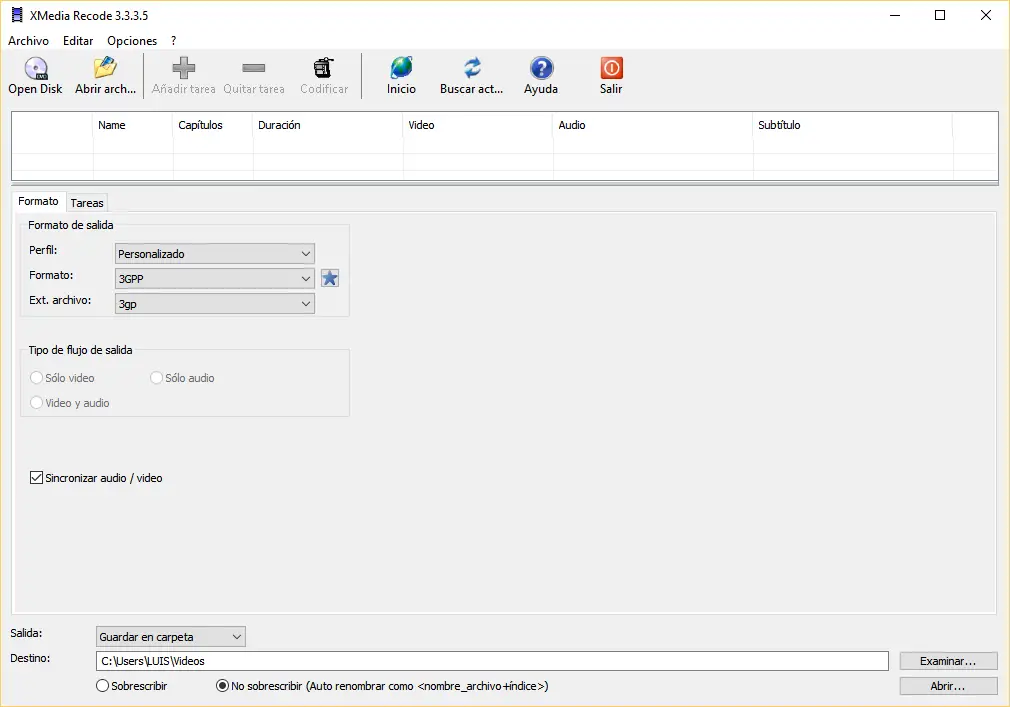The image size is (1010, 707).
Task: Open the Ayuda help icon
Action: click(x=541, y=68)
